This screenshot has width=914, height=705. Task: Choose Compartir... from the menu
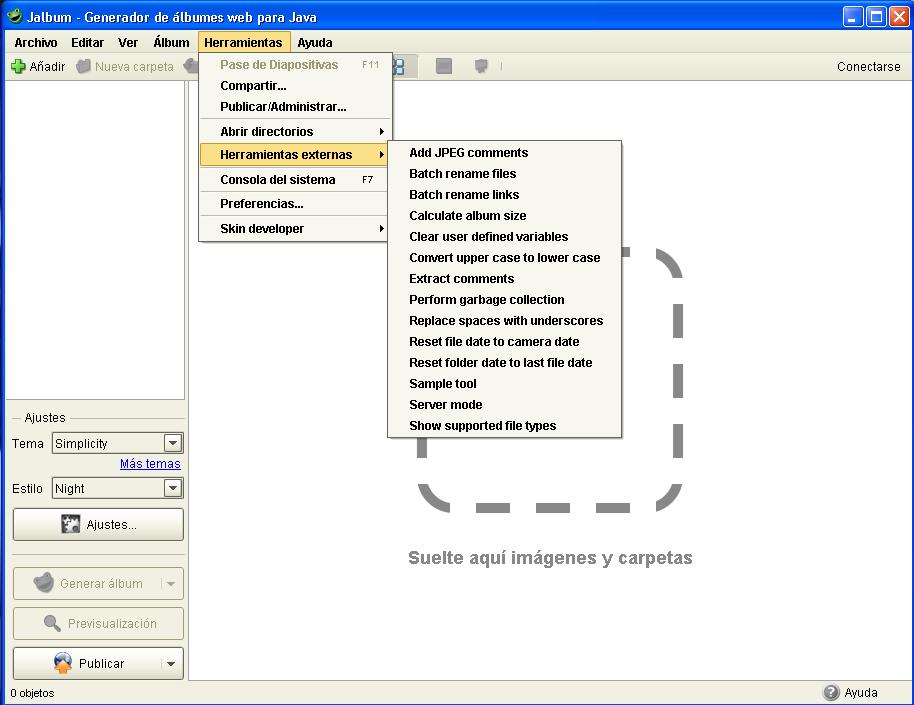coord(293,86)
